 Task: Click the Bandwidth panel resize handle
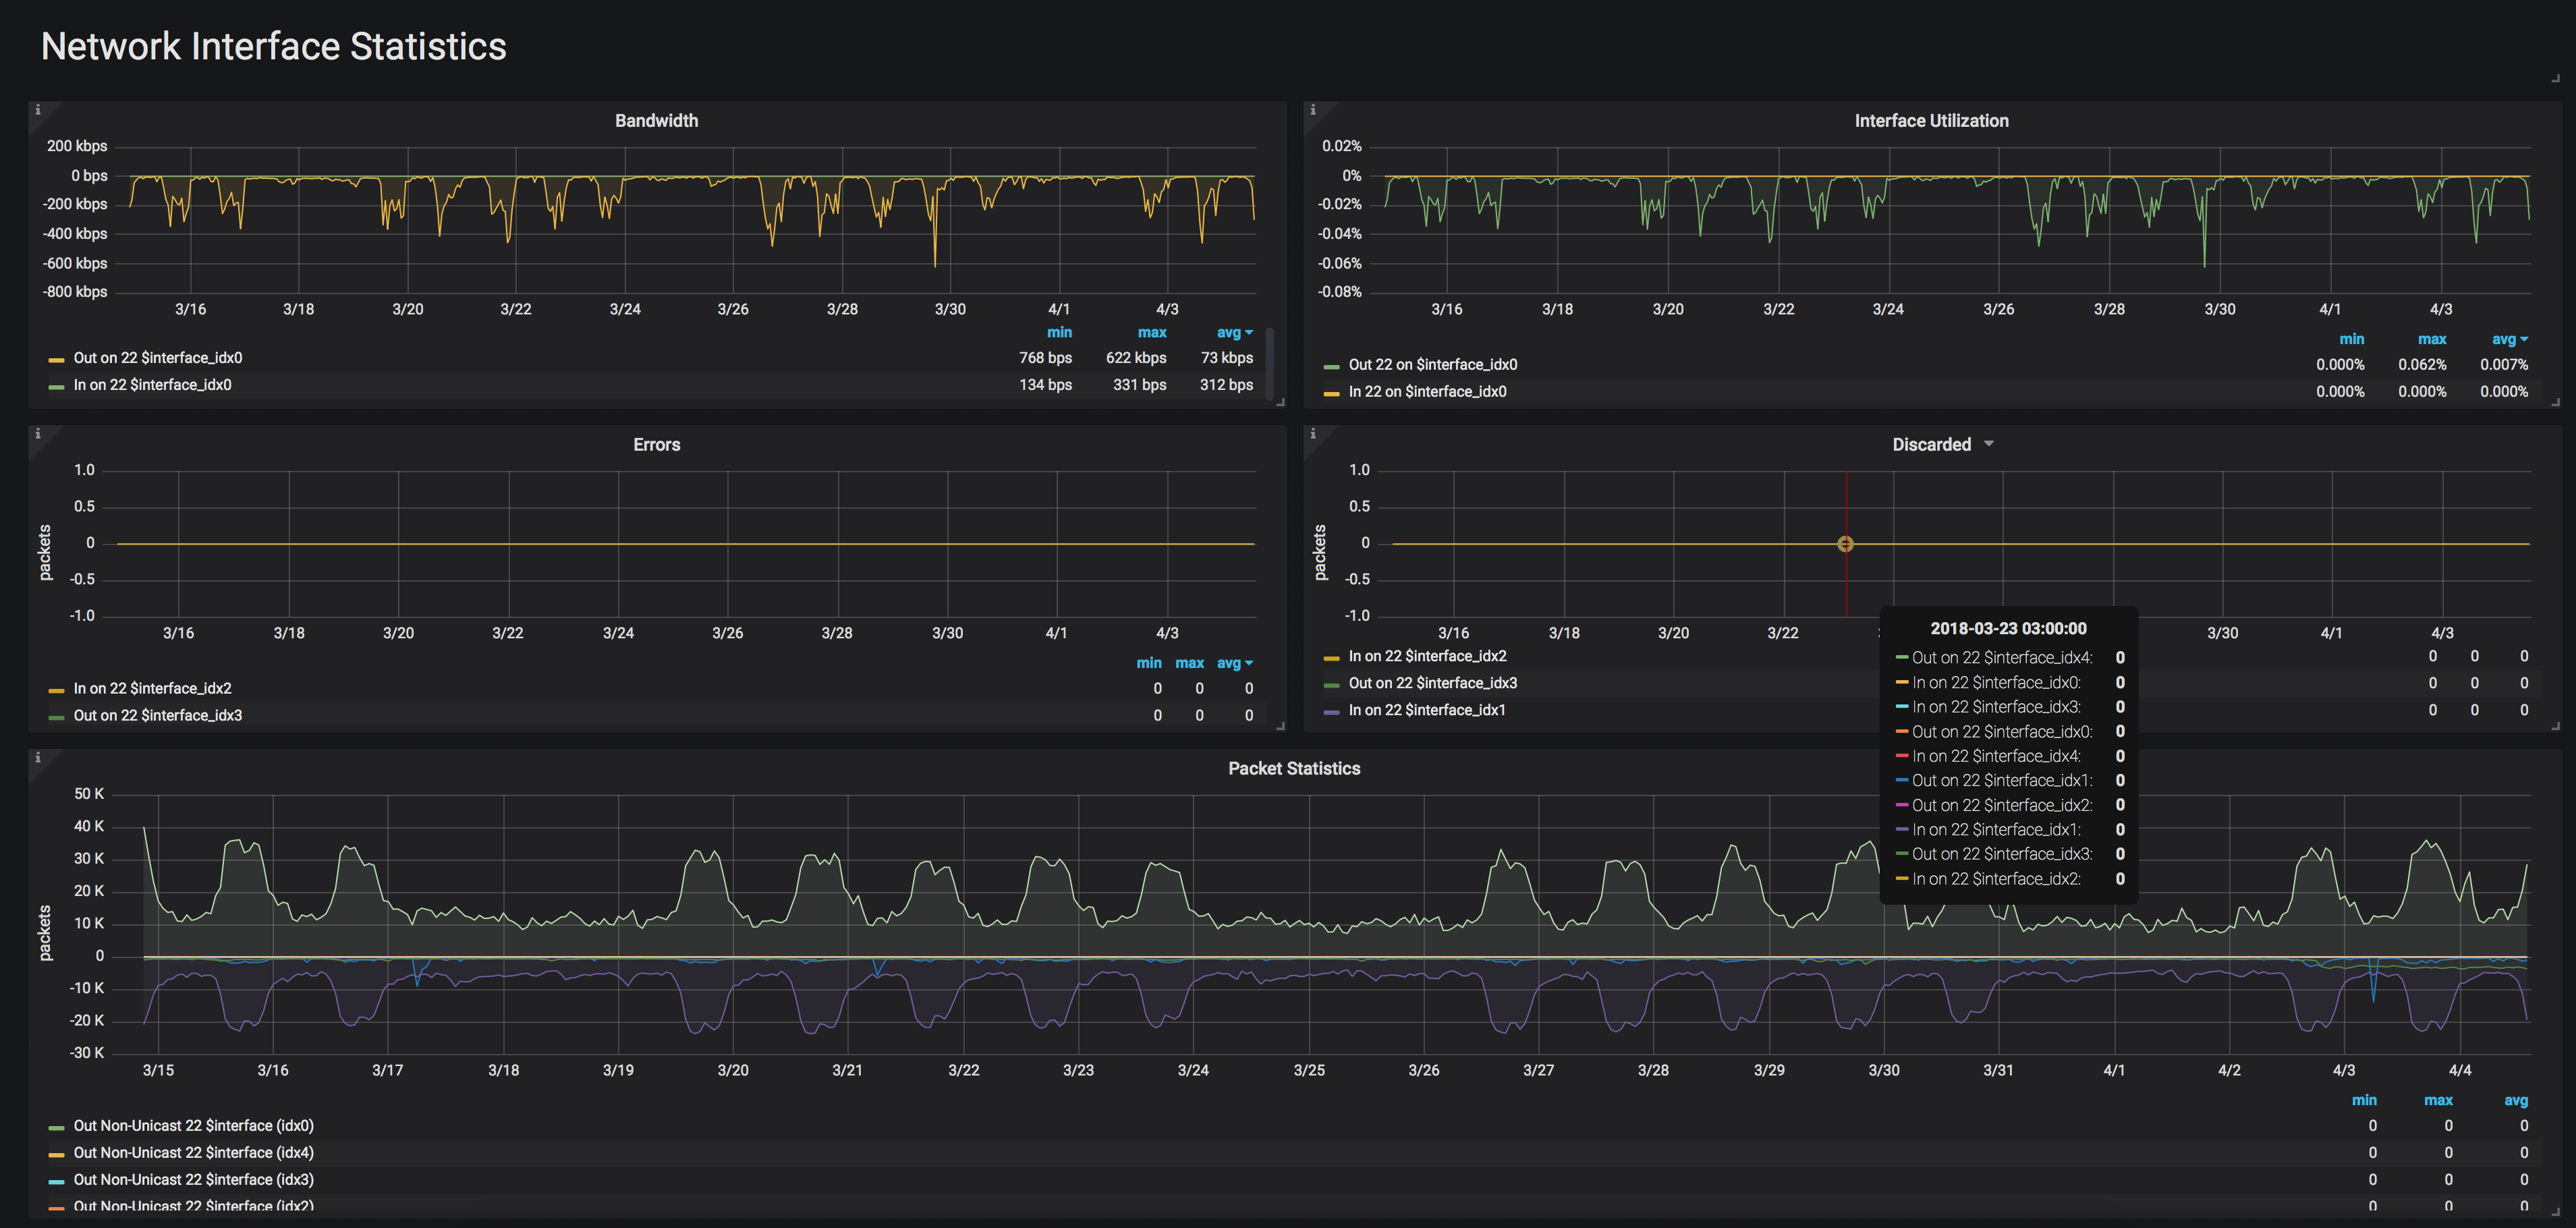tap(1280, 402)
